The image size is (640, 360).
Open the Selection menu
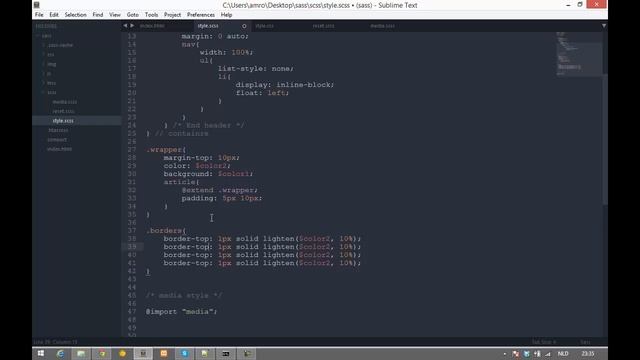click(x=76, y=15)
